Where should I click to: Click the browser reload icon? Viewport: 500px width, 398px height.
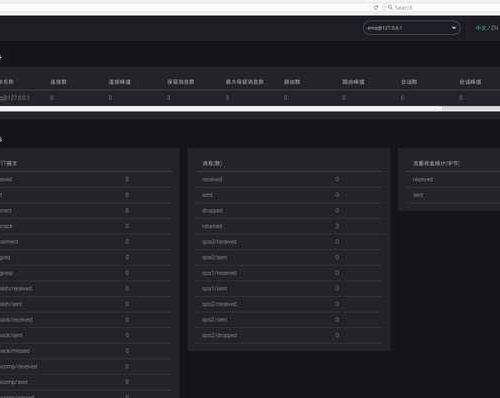(x=376, y=7)
